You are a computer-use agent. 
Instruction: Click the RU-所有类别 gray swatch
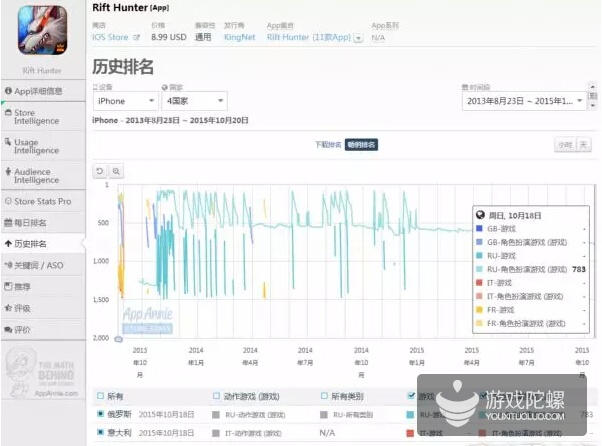tap(324, 415)
